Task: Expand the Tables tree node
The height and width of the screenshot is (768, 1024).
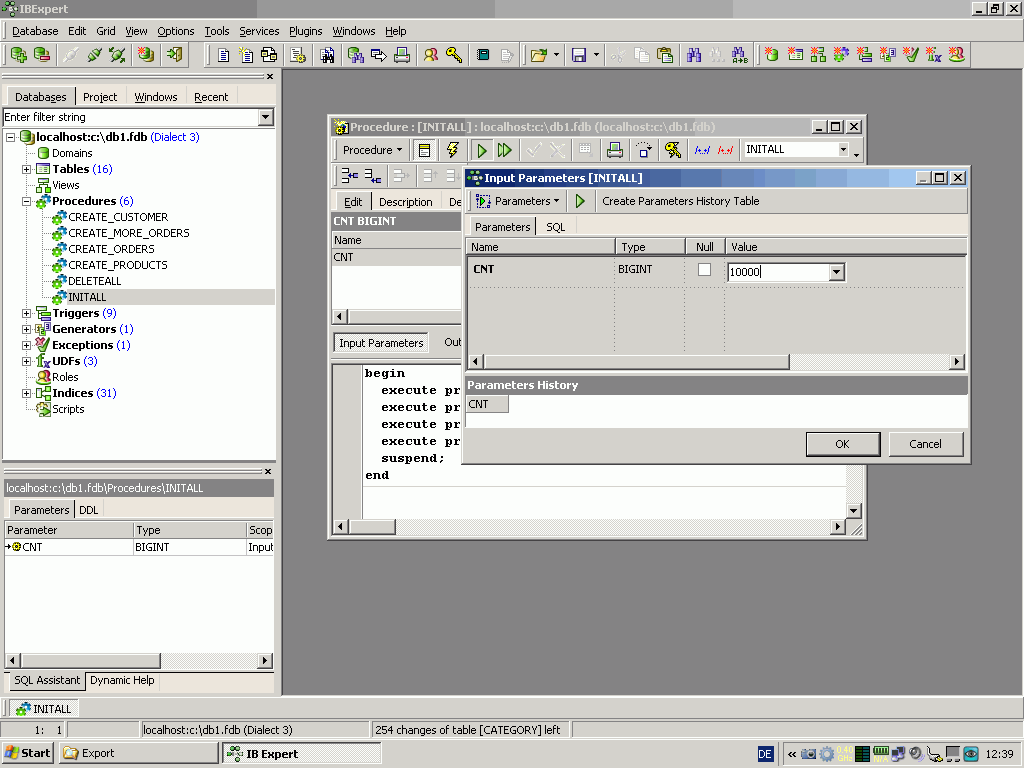Action: click(27, 169)
